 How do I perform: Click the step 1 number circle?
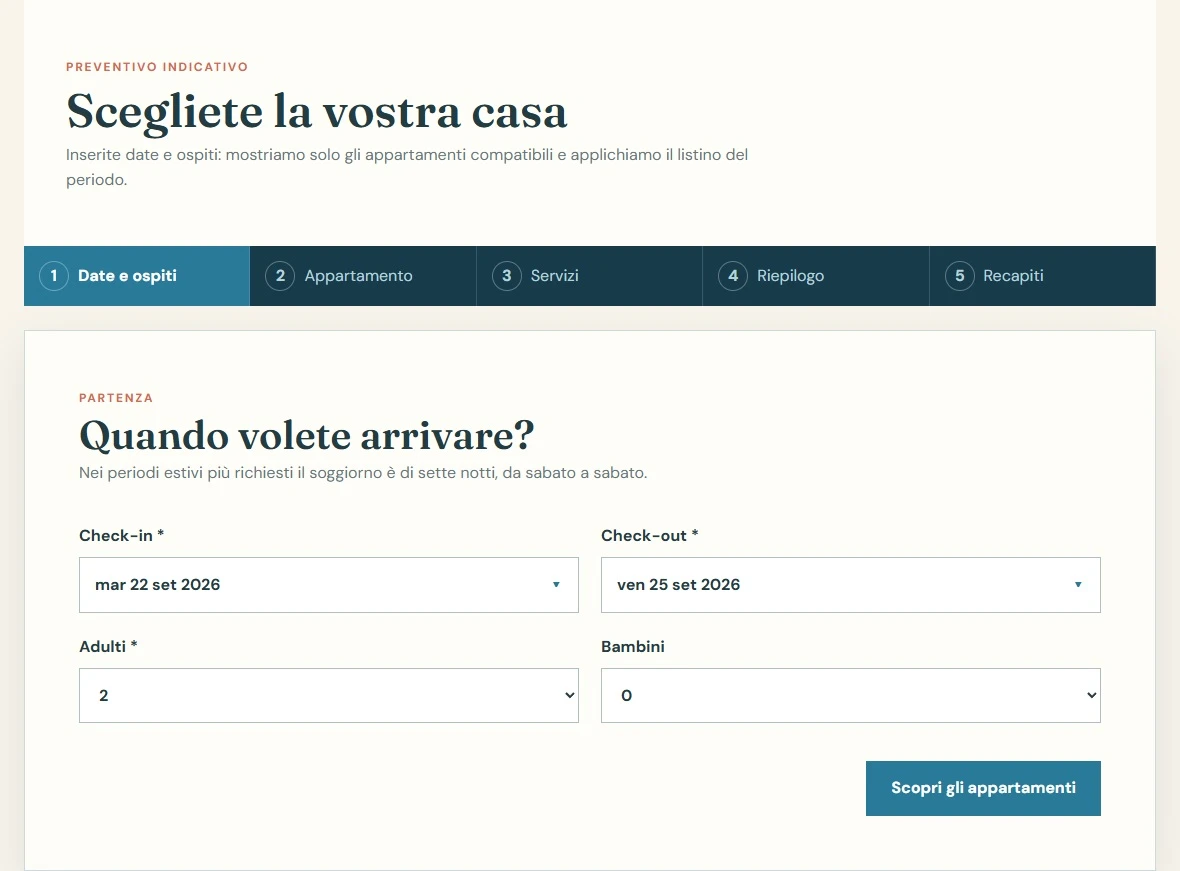click(53, 276)
